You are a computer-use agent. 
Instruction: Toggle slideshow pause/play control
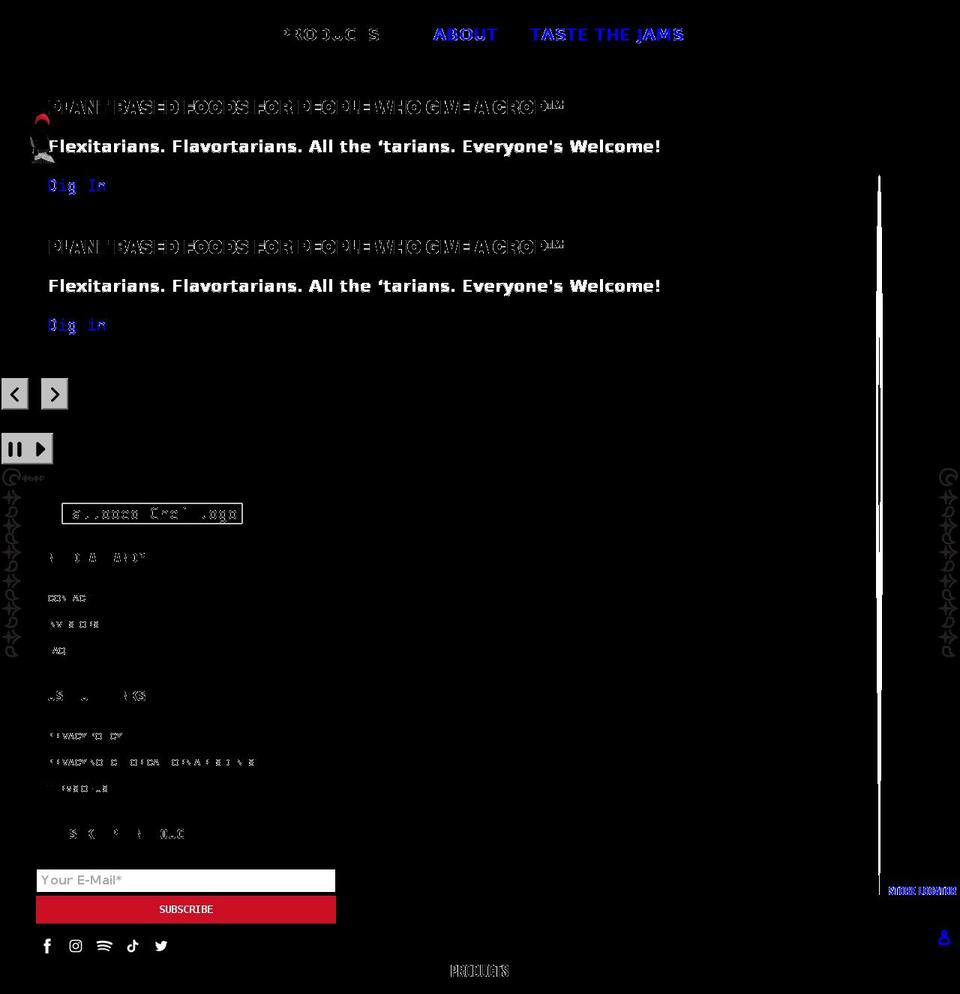tap(27, 449)
